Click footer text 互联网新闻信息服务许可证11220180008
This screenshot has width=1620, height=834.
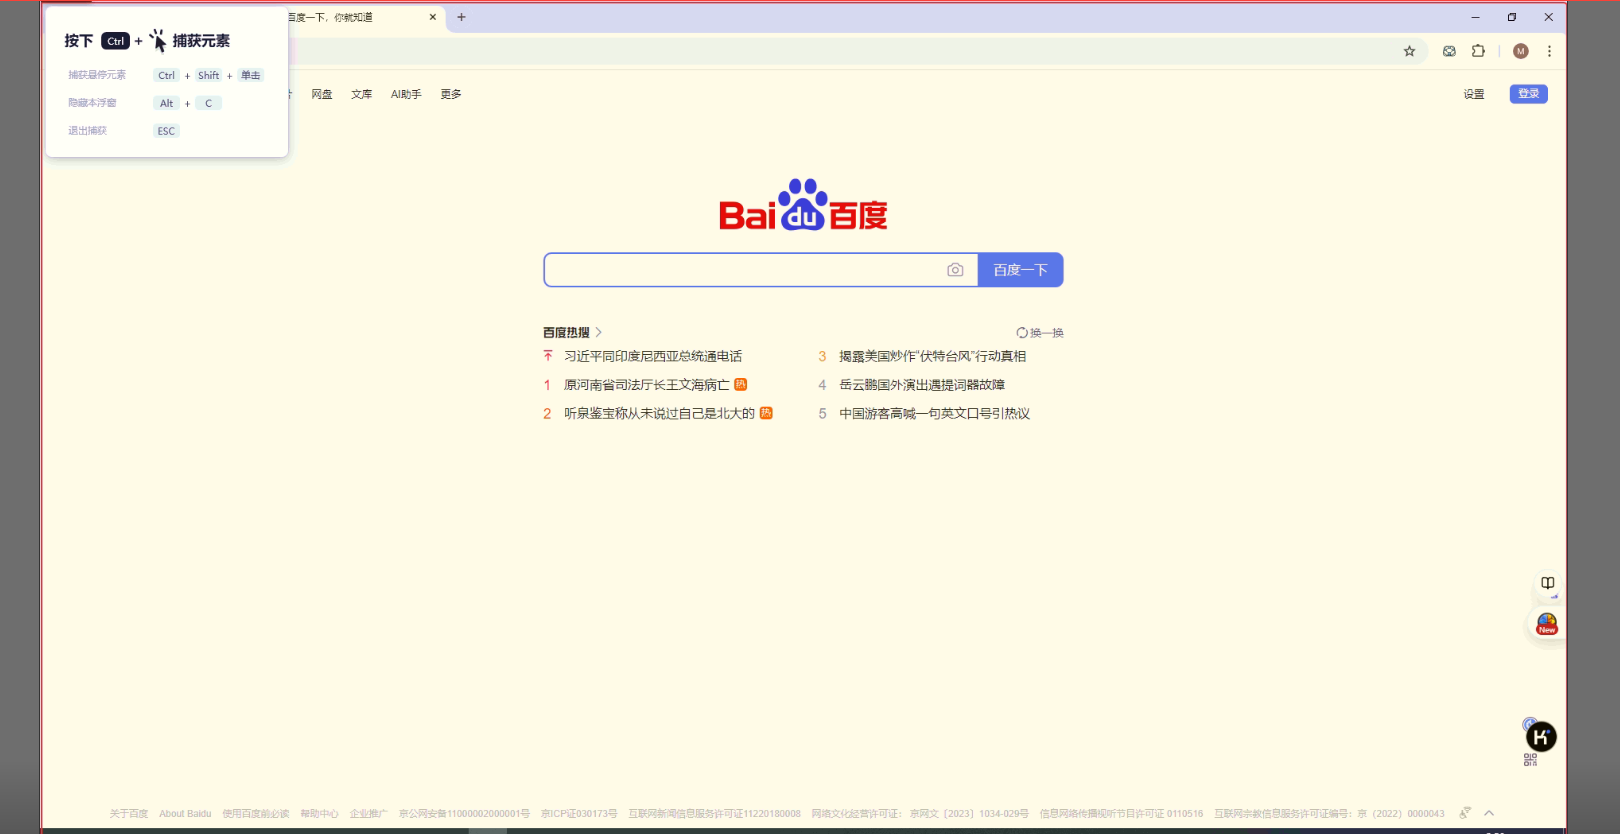coord(715,814)
